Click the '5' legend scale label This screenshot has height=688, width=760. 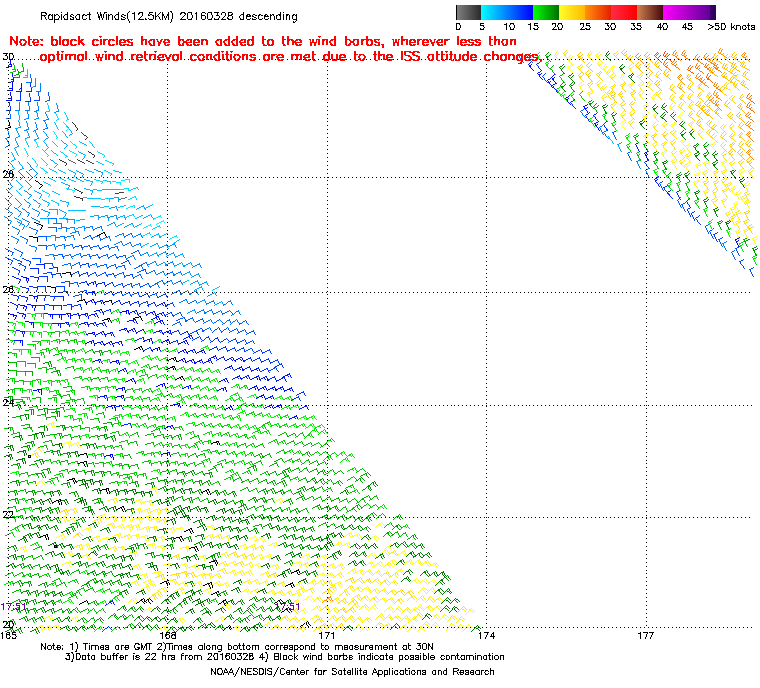tap(482, 27)
